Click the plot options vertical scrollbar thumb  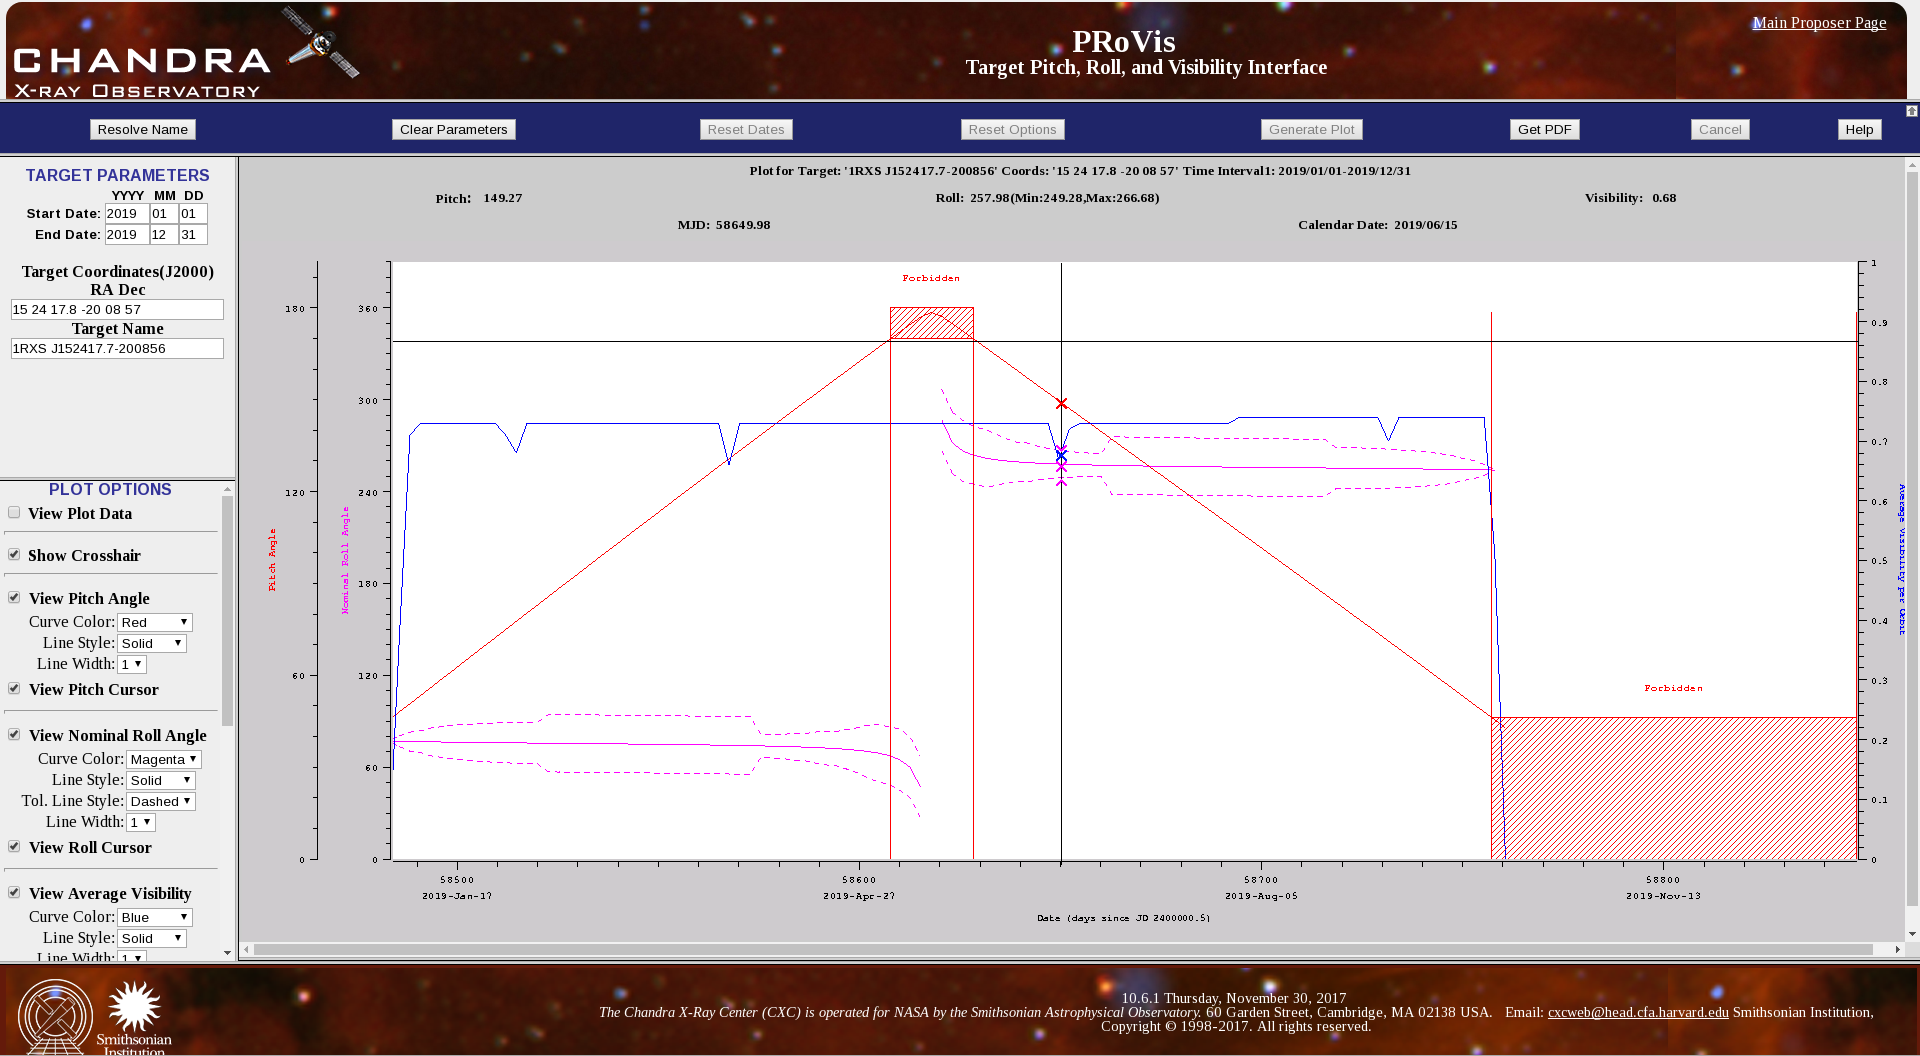(x=227, y=611)
